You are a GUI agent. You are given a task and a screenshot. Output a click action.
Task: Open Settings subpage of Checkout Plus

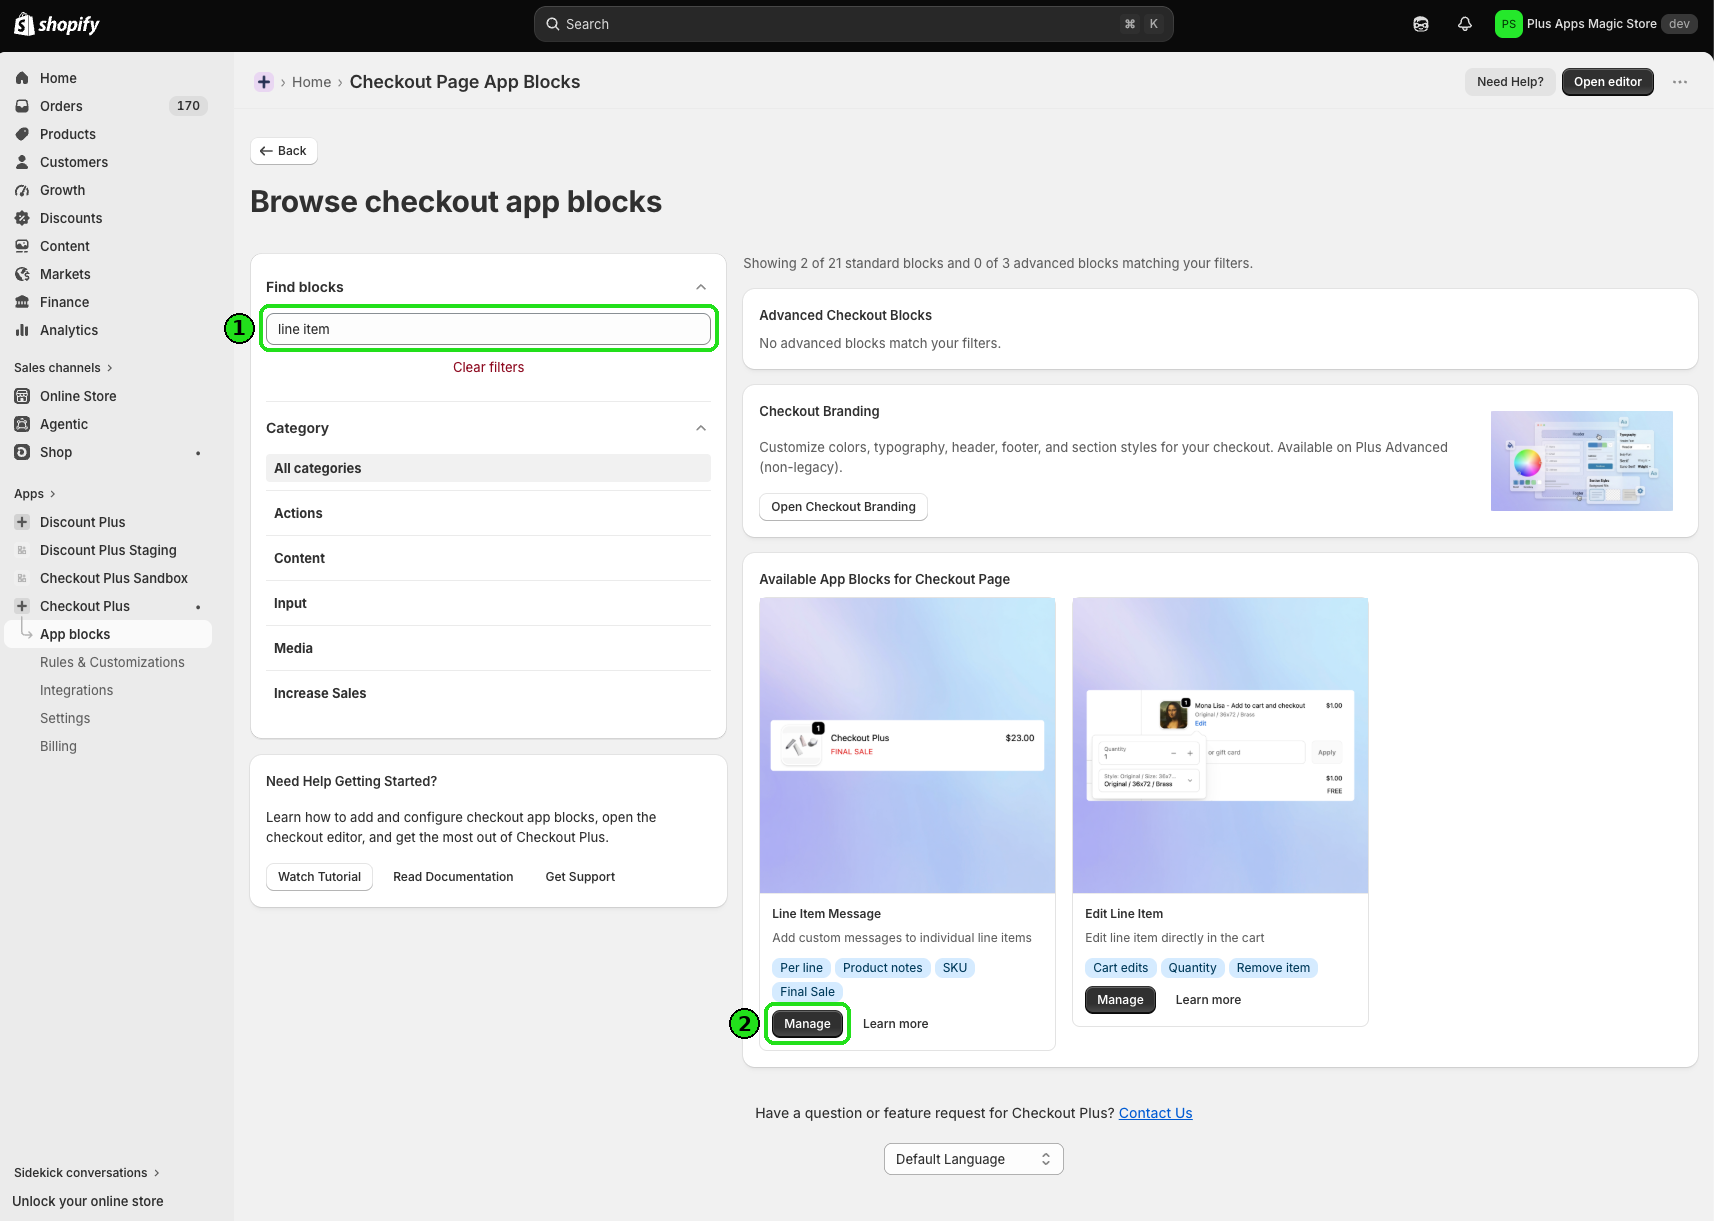(65, 718)
